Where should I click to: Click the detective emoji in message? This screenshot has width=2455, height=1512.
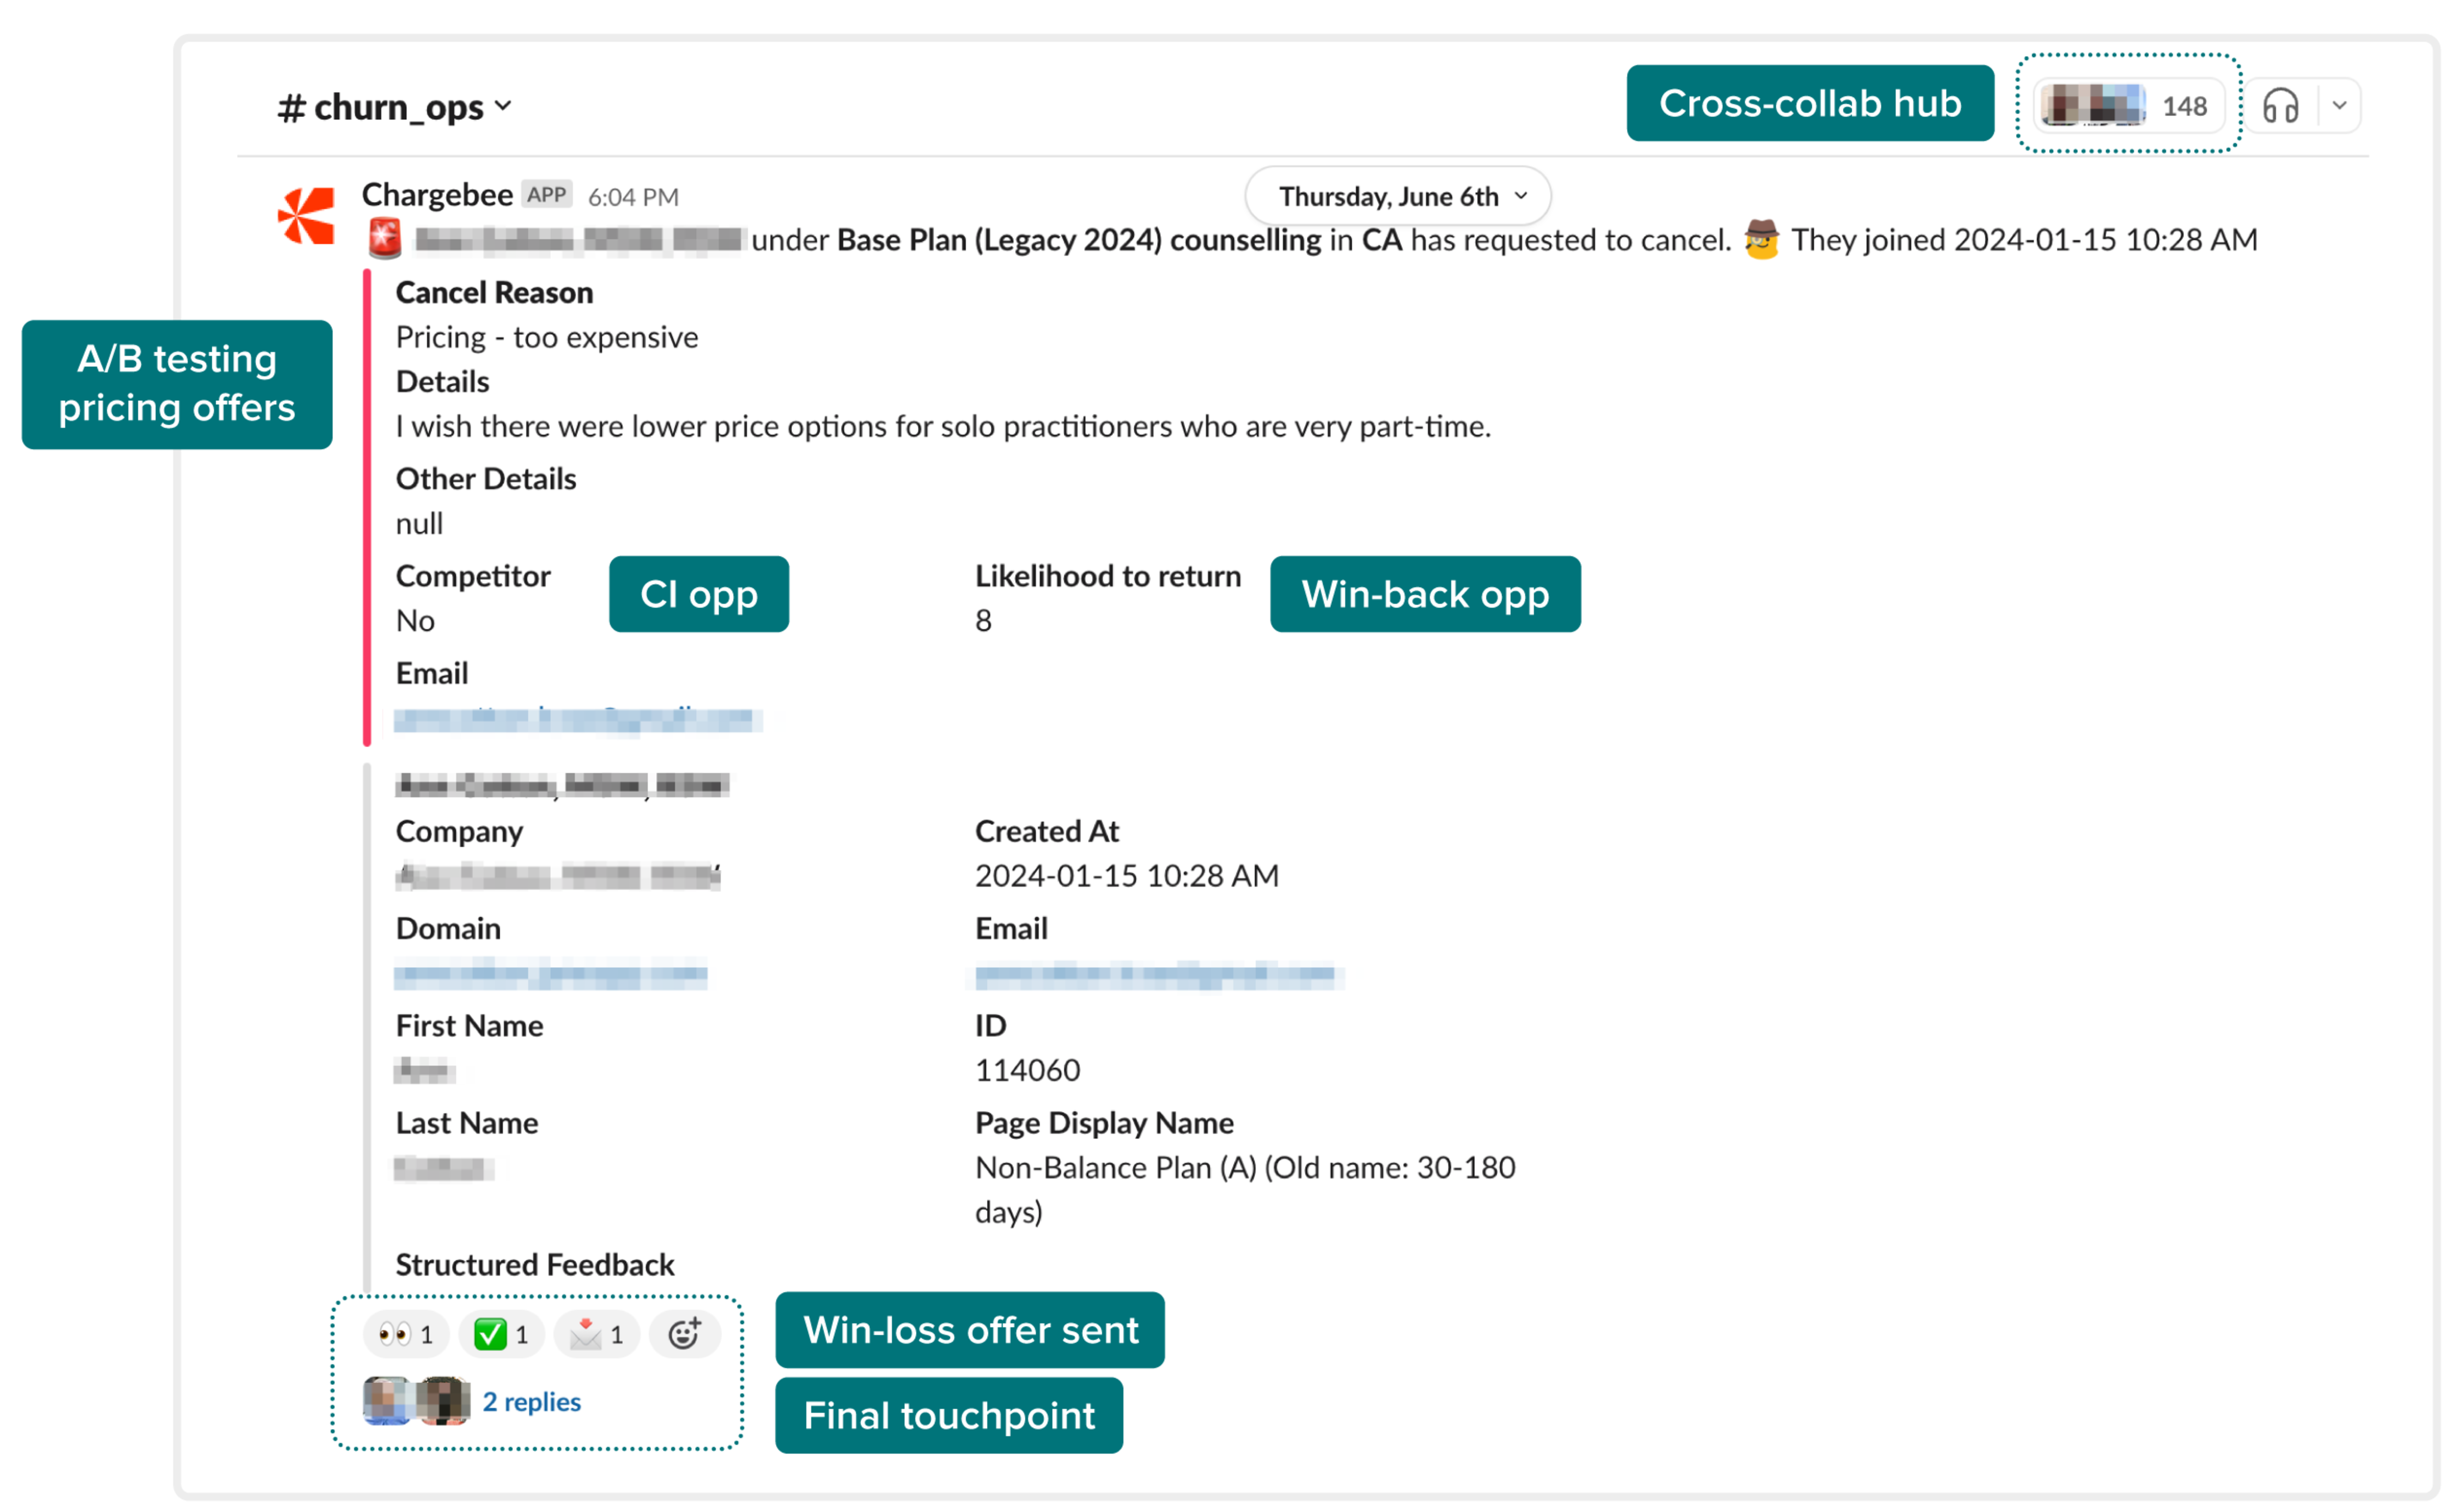[x=1761, y=240]
